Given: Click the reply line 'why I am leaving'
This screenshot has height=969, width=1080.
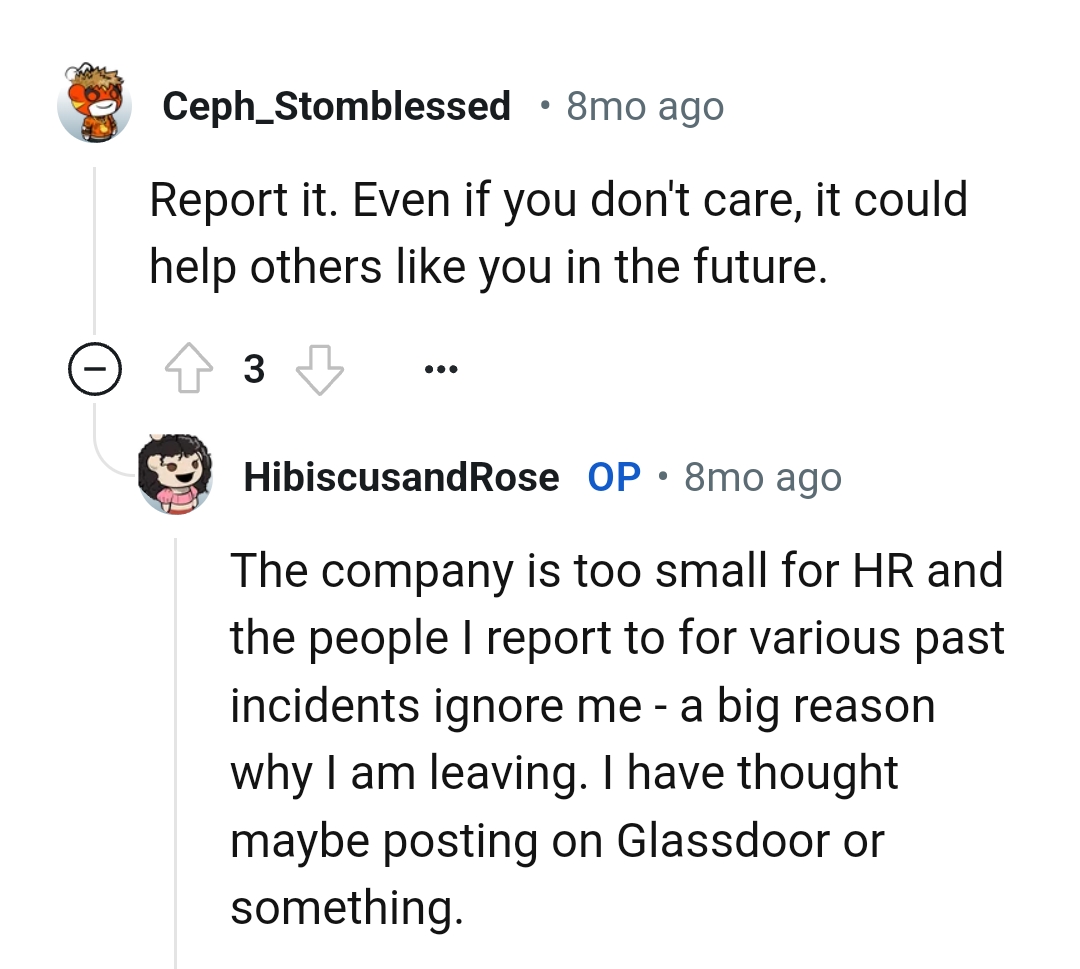Looking at the screenshot, I should pyautogui.click(x=564, y=774).
